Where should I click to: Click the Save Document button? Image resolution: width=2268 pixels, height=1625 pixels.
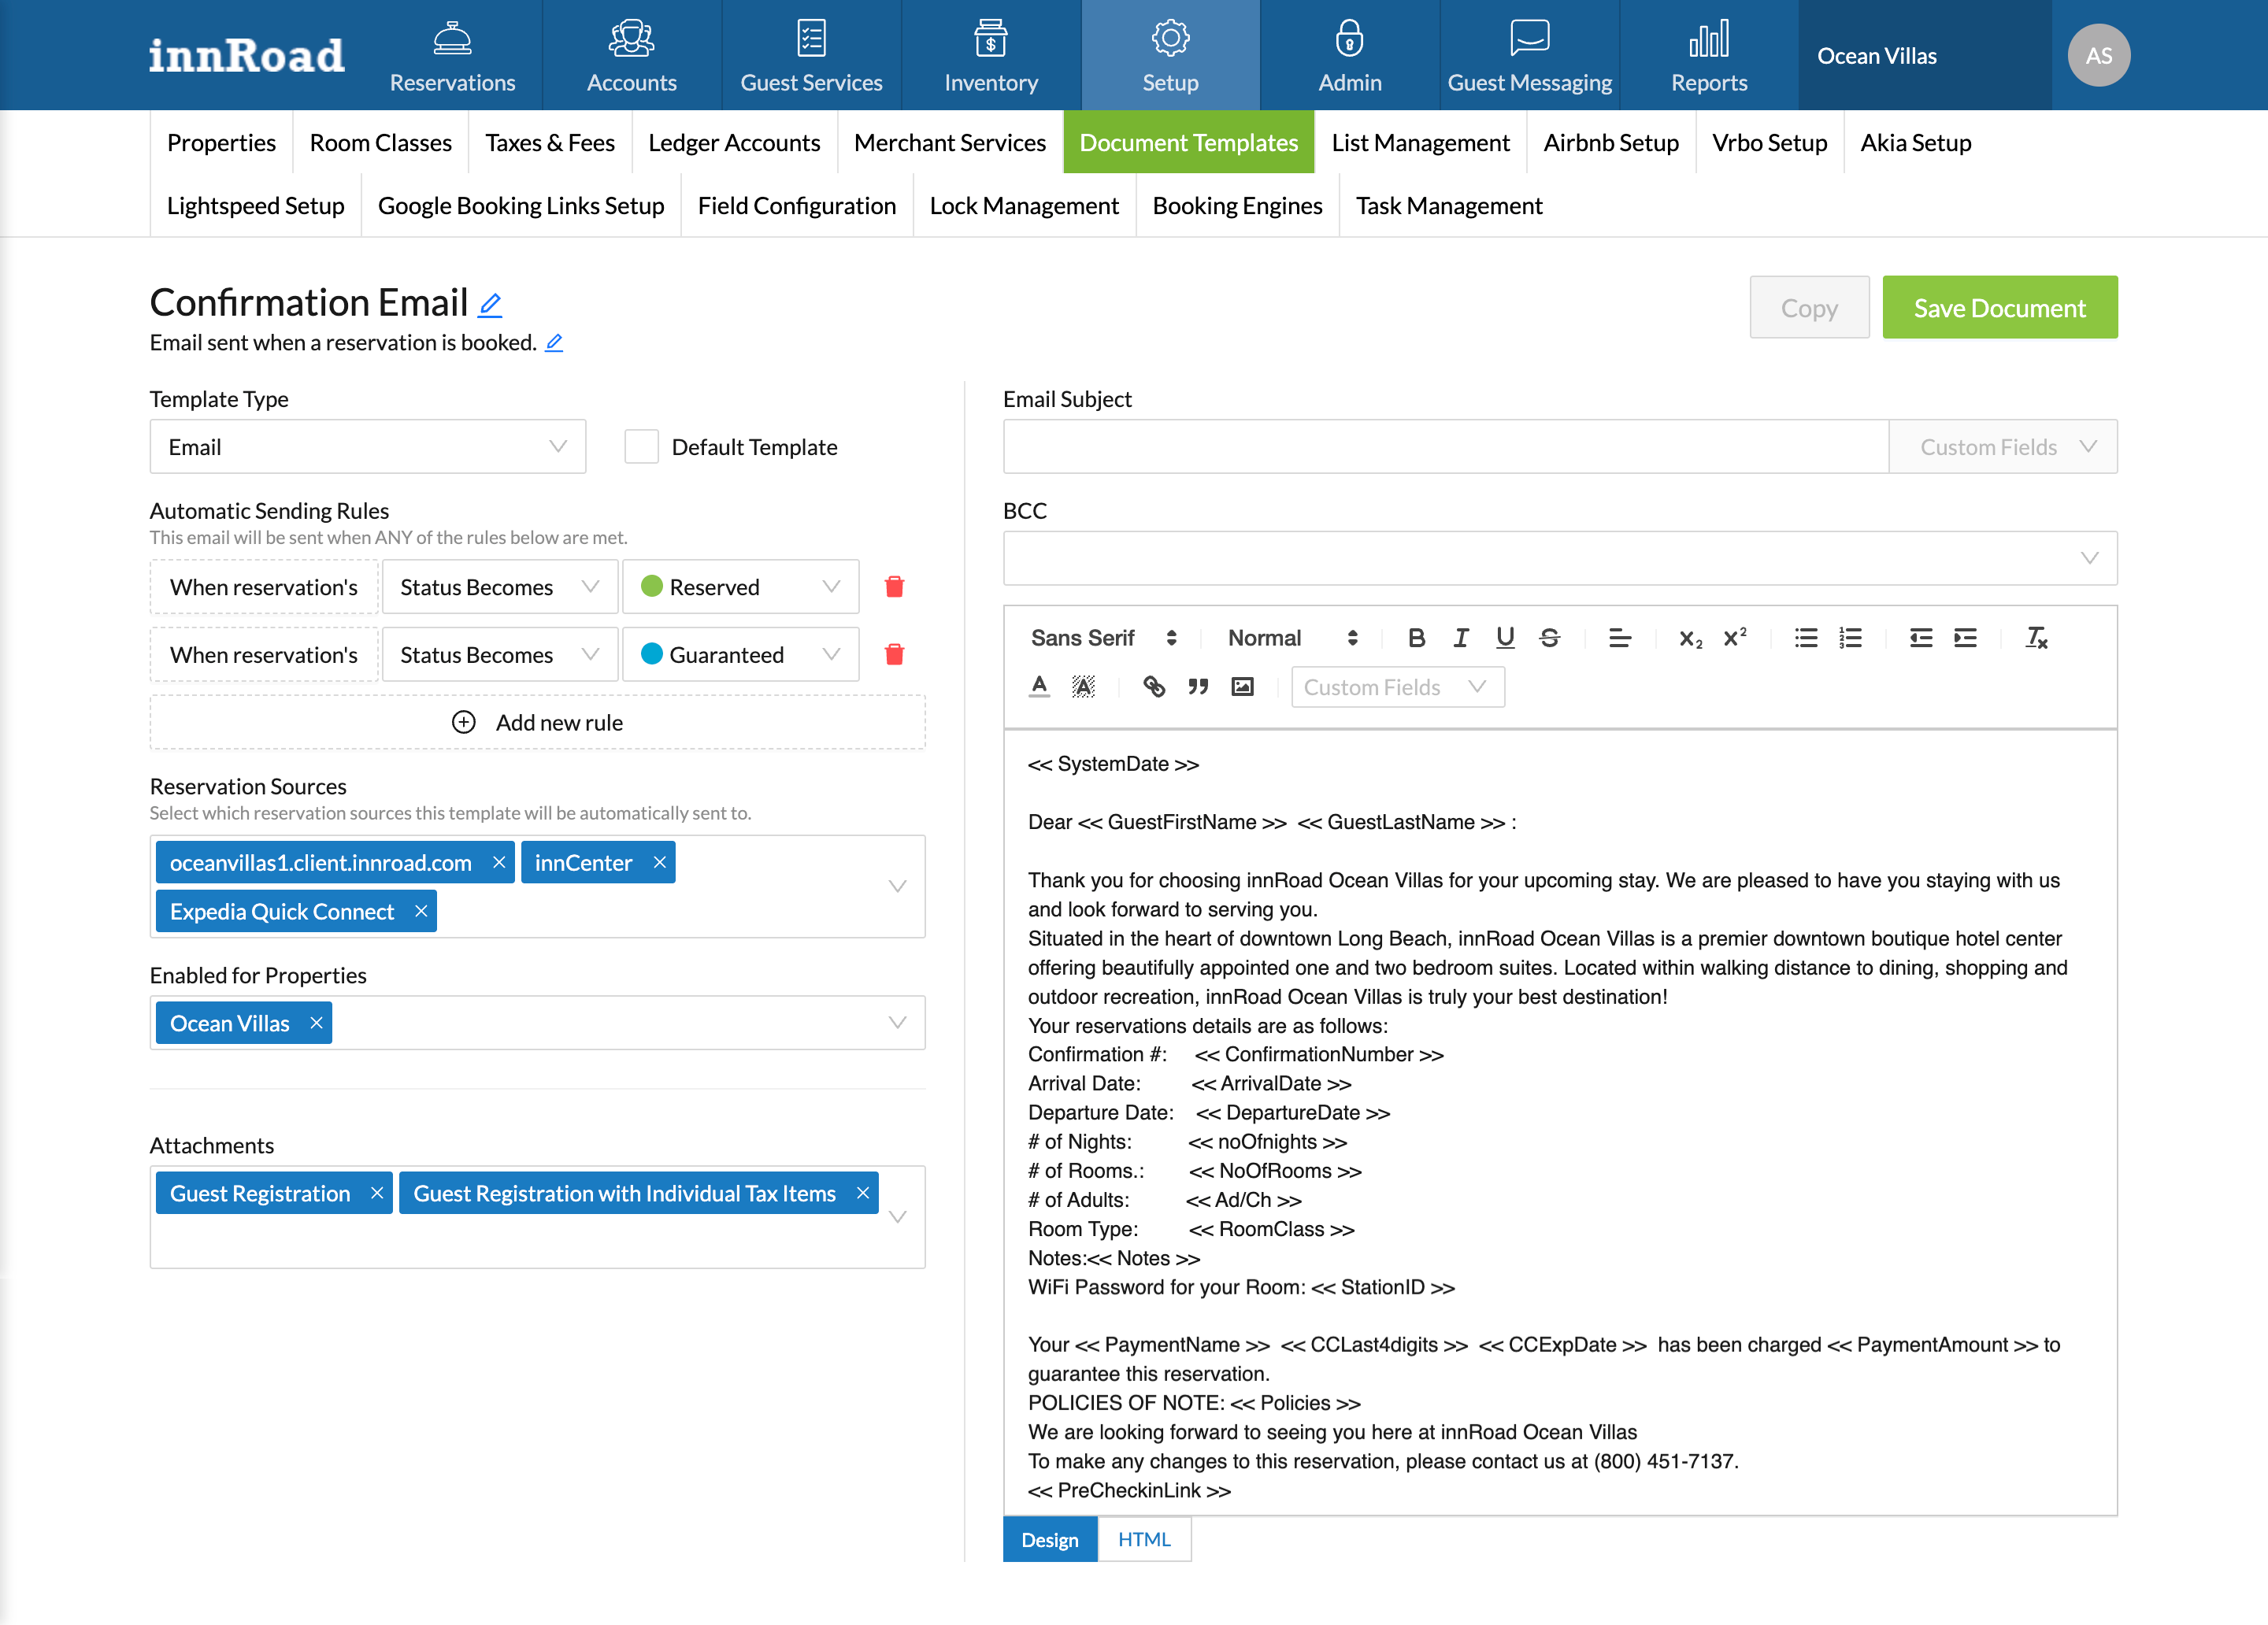1998,308
